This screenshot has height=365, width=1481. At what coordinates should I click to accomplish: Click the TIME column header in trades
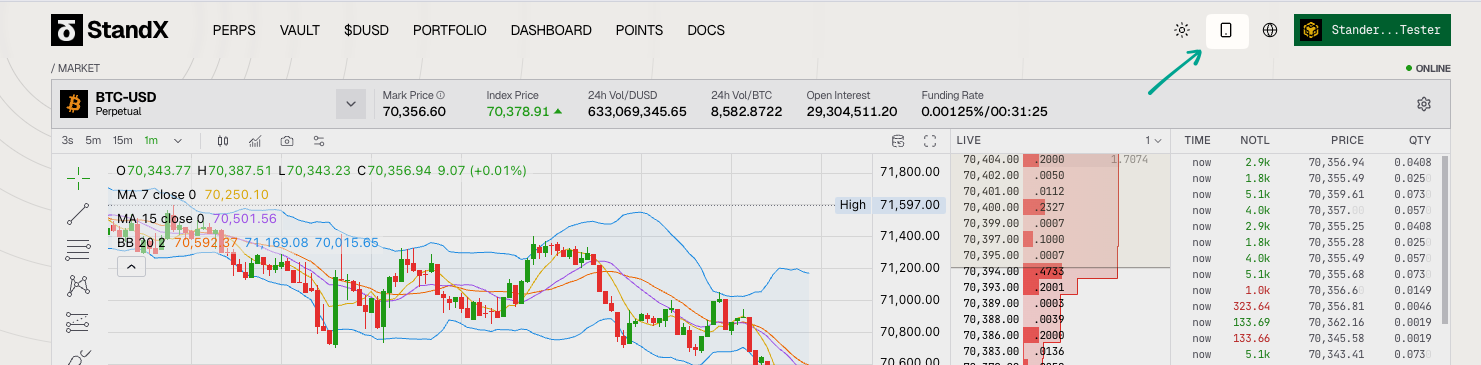pyautogui.click(x=1198, y=141)
